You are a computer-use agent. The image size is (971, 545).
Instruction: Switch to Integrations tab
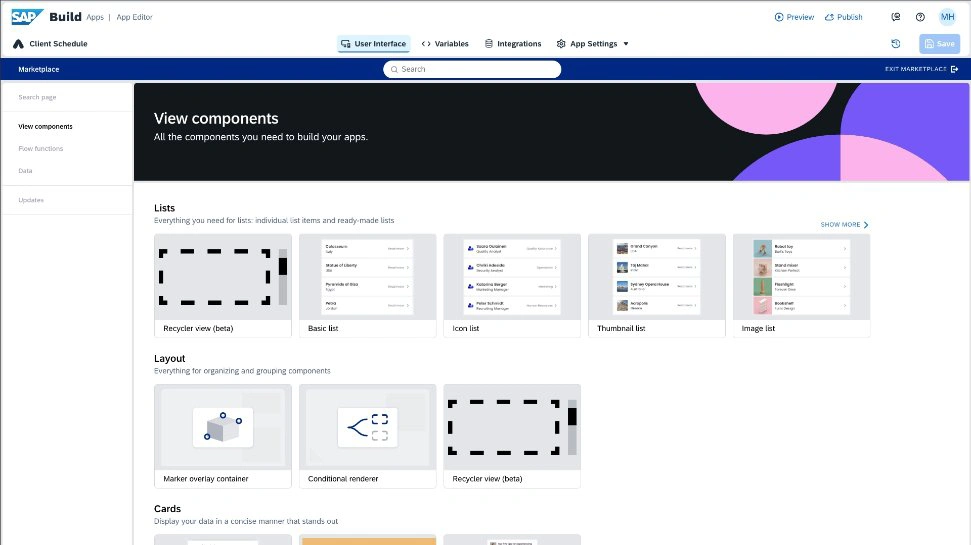coord(513,44)
